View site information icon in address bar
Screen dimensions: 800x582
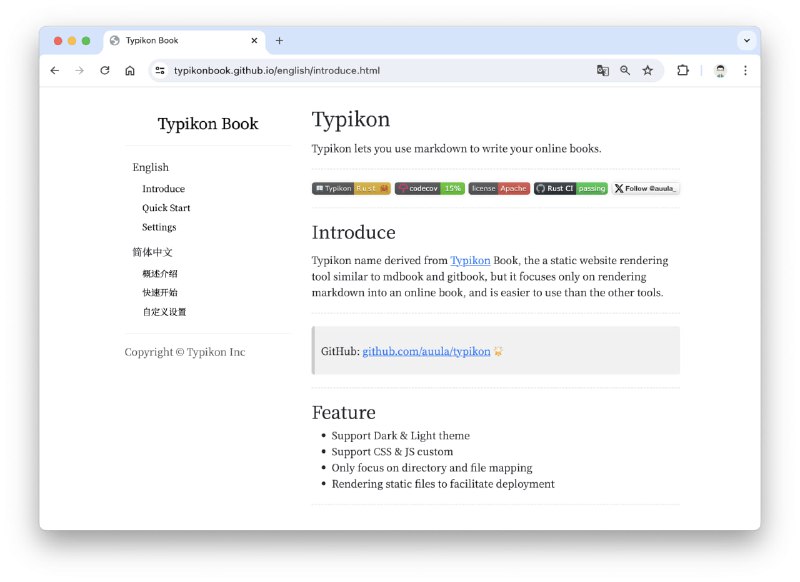[160, 71]
